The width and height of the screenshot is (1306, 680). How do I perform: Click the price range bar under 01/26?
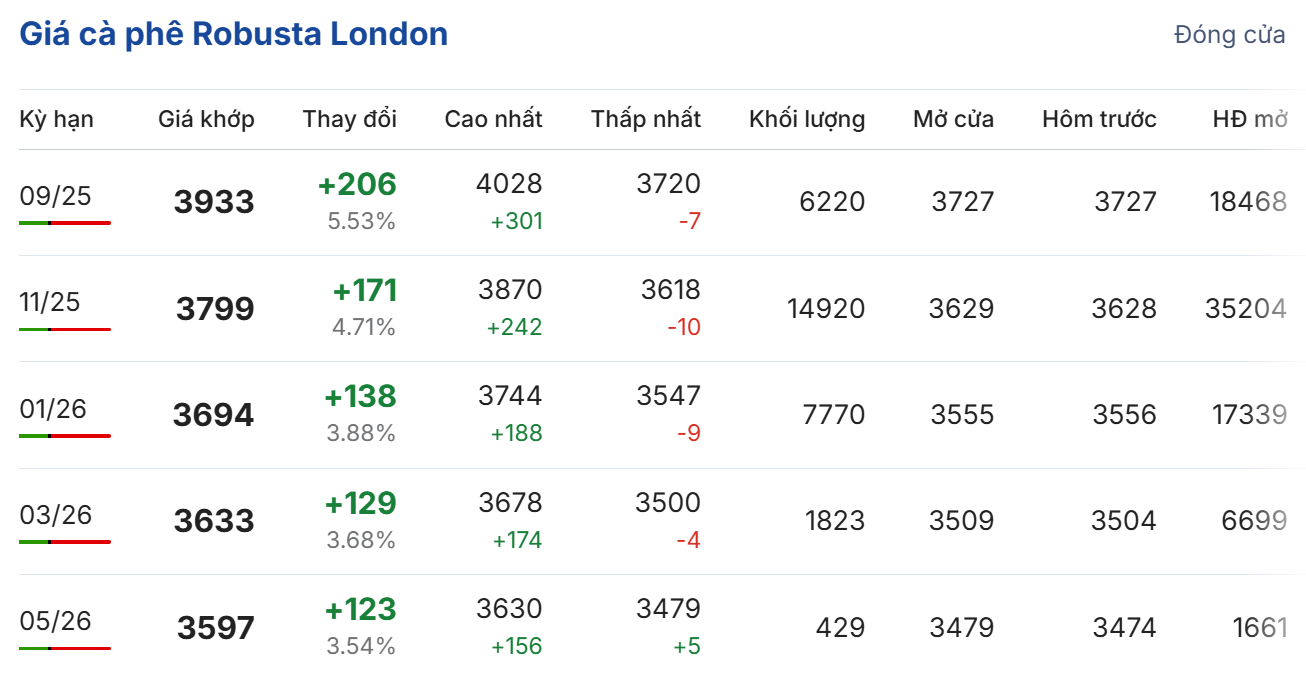pos(65,436)
